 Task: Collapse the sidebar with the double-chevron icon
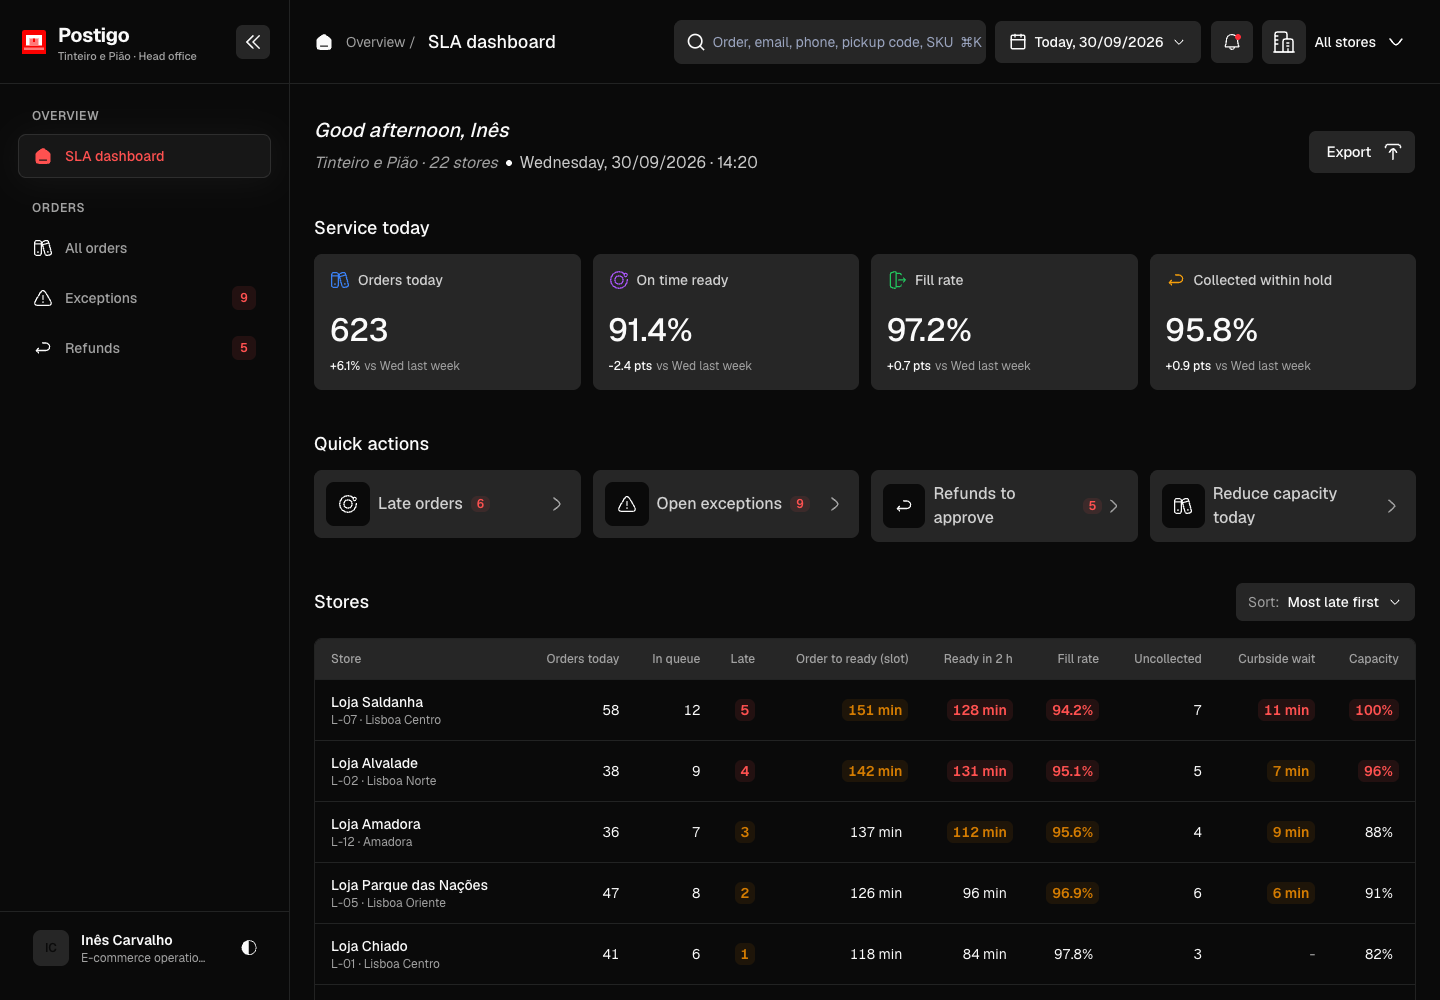click(x=253, y=42)
